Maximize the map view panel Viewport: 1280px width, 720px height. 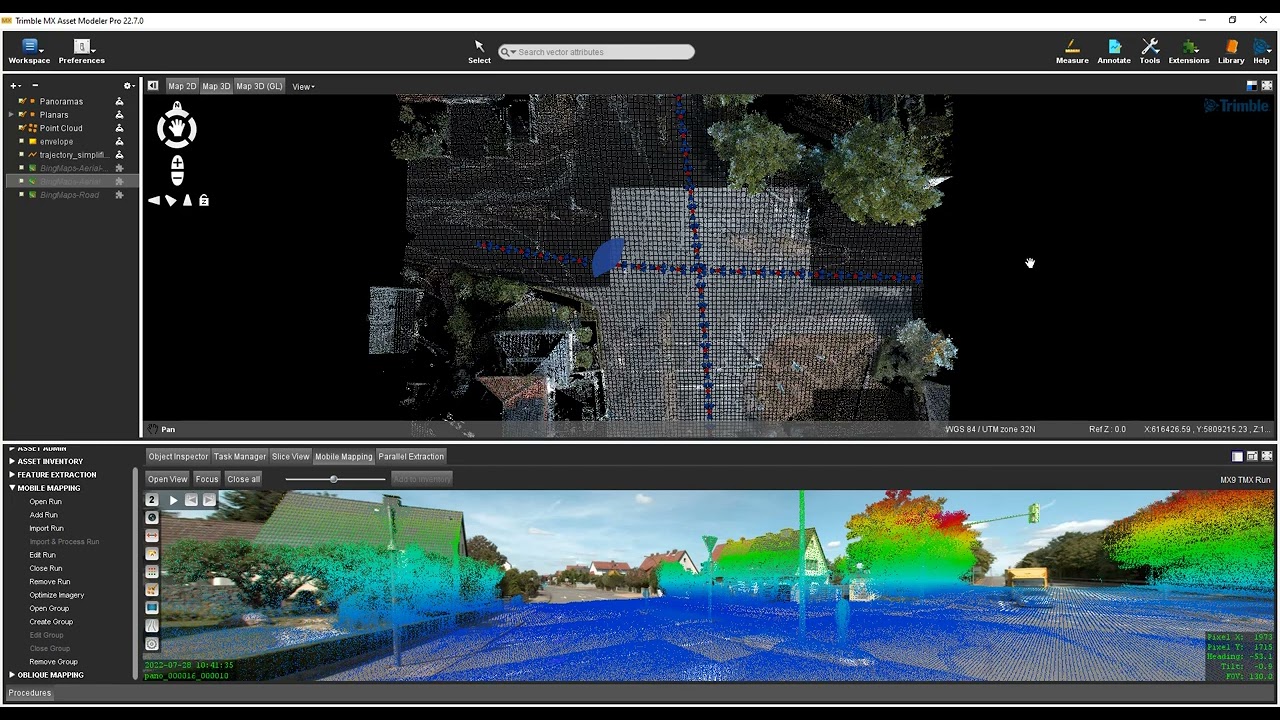(x=1267, y=86)
